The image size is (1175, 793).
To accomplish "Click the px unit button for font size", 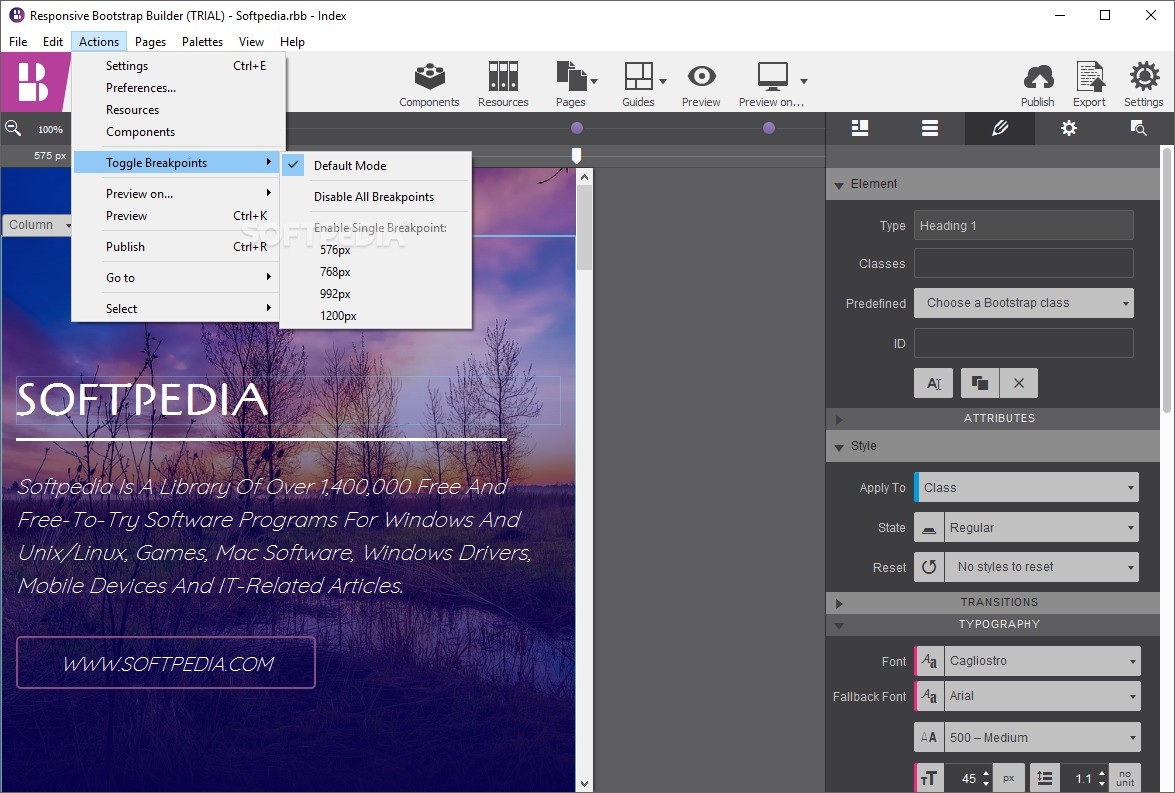I will pos(1009,779).
